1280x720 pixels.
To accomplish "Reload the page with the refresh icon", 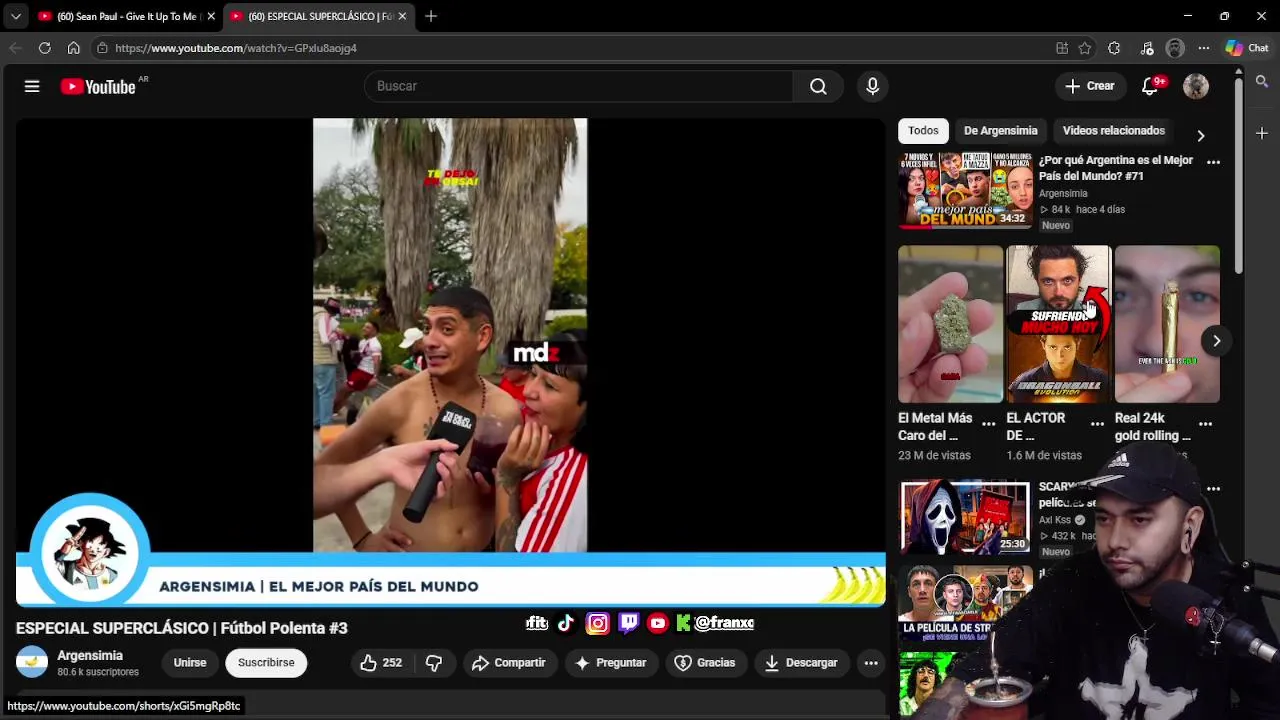I will 44,48.
